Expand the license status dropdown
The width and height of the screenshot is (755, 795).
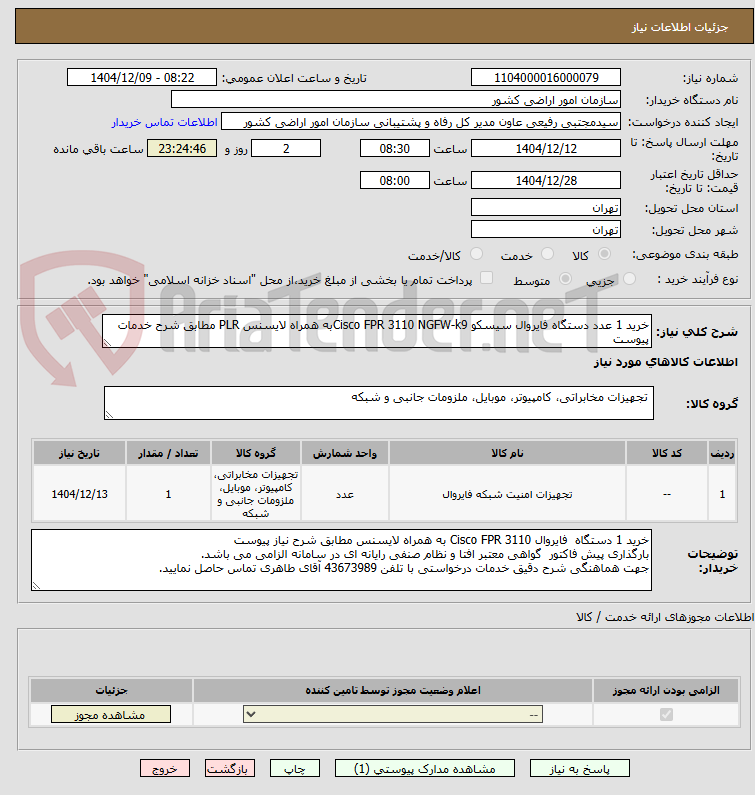click(393, 714)
